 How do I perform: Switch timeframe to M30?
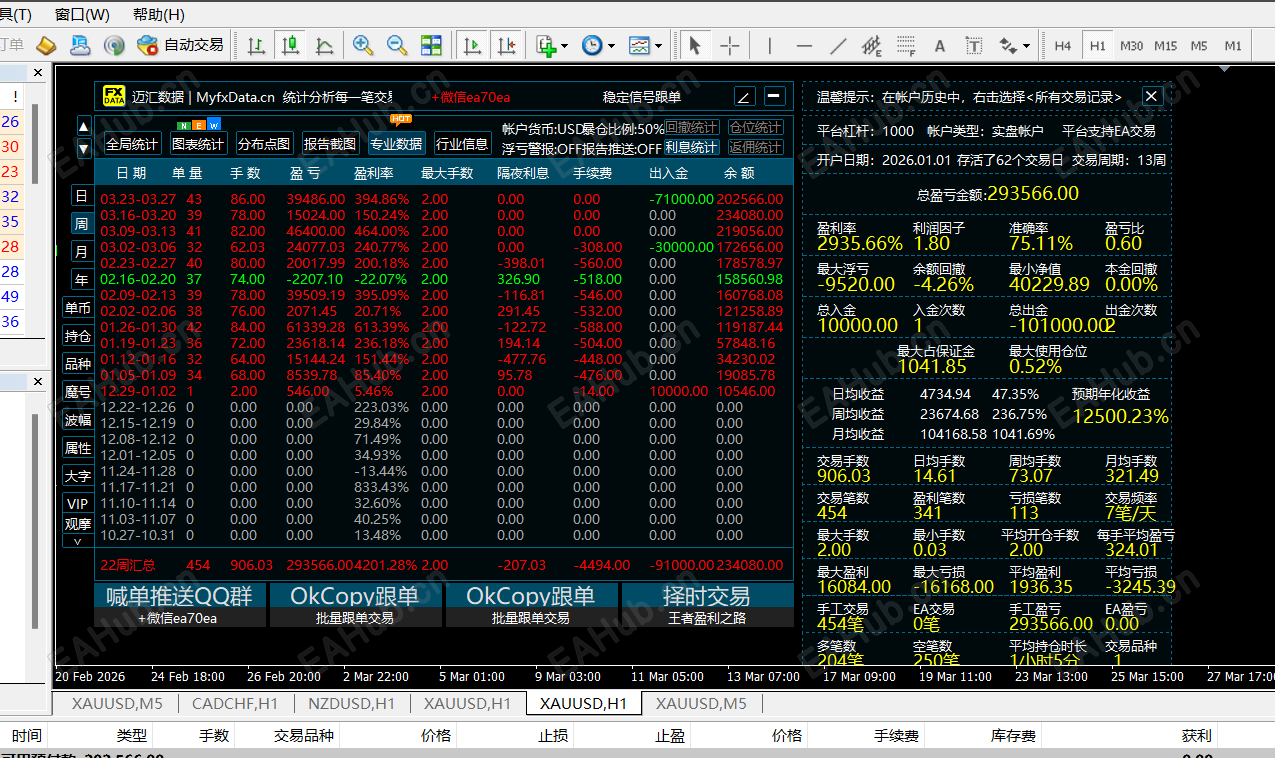tap(1132, 45)
